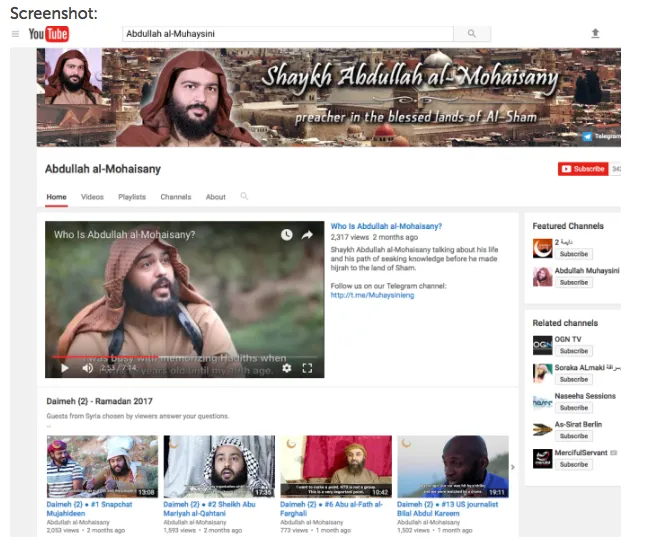Open the Bilal Abdul Kareem video thumbnail

453,466
